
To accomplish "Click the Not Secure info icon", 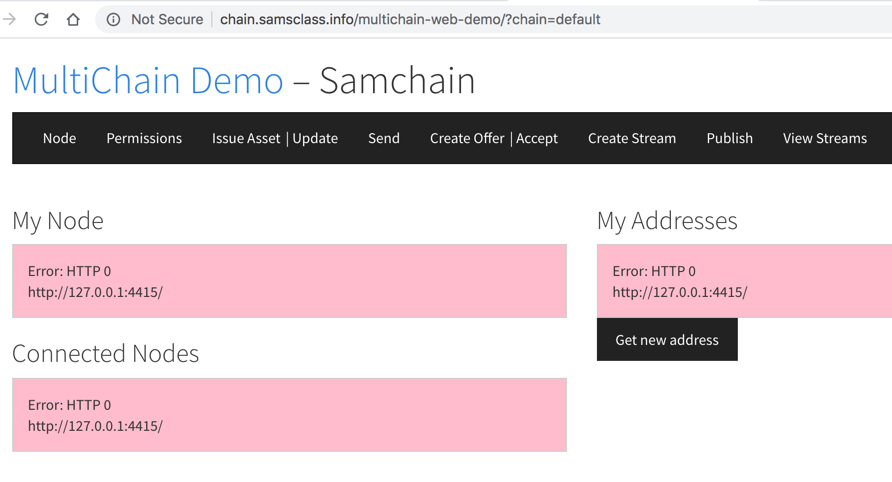I will point(114,19).
